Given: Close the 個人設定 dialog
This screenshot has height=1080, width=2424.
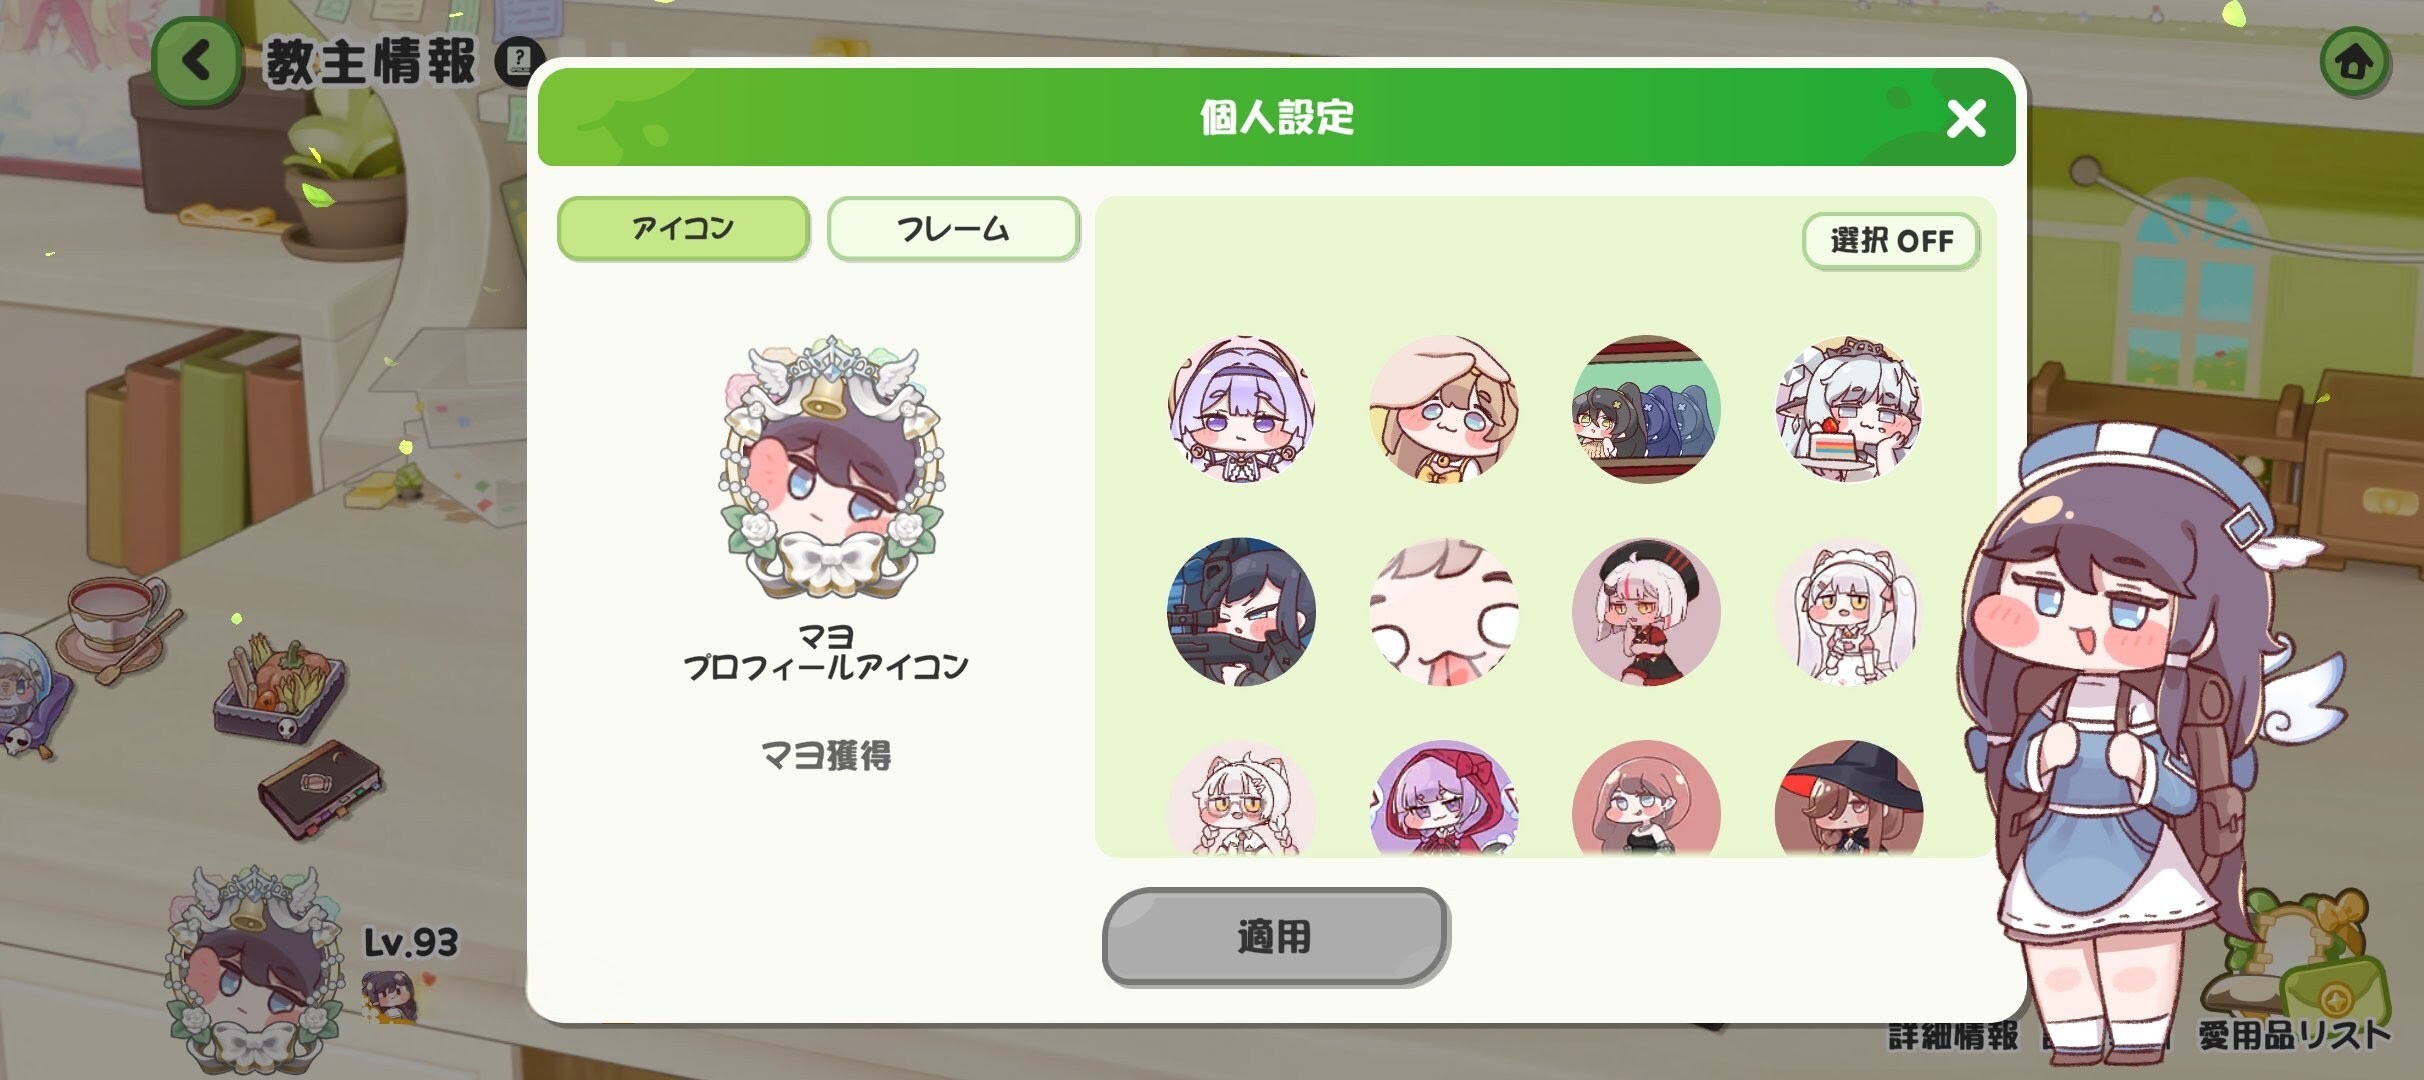Looking at the screenshot, I should [x=1966, y=119].
